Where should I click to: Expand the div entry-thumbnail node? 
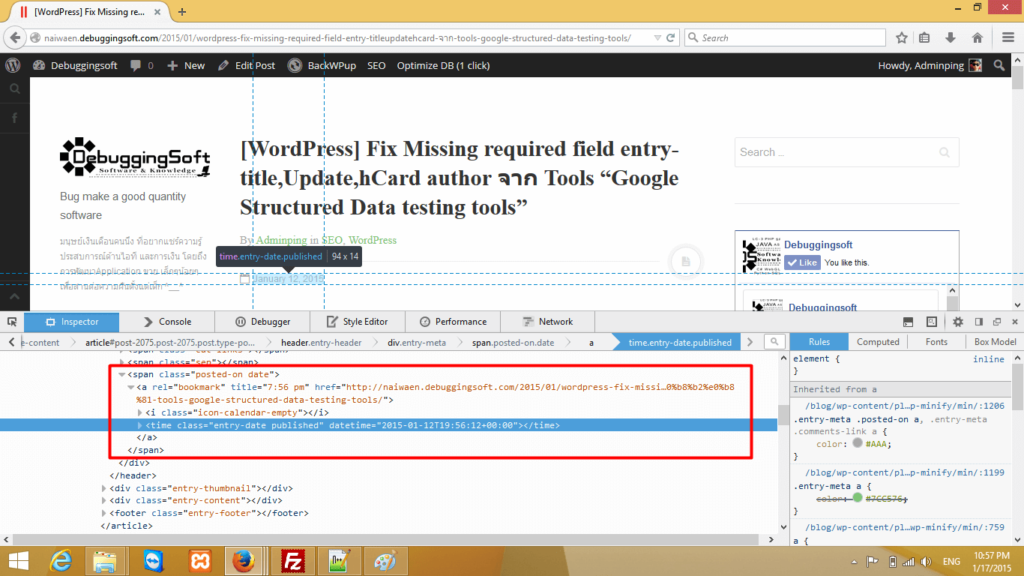click(x=104, y=488)
